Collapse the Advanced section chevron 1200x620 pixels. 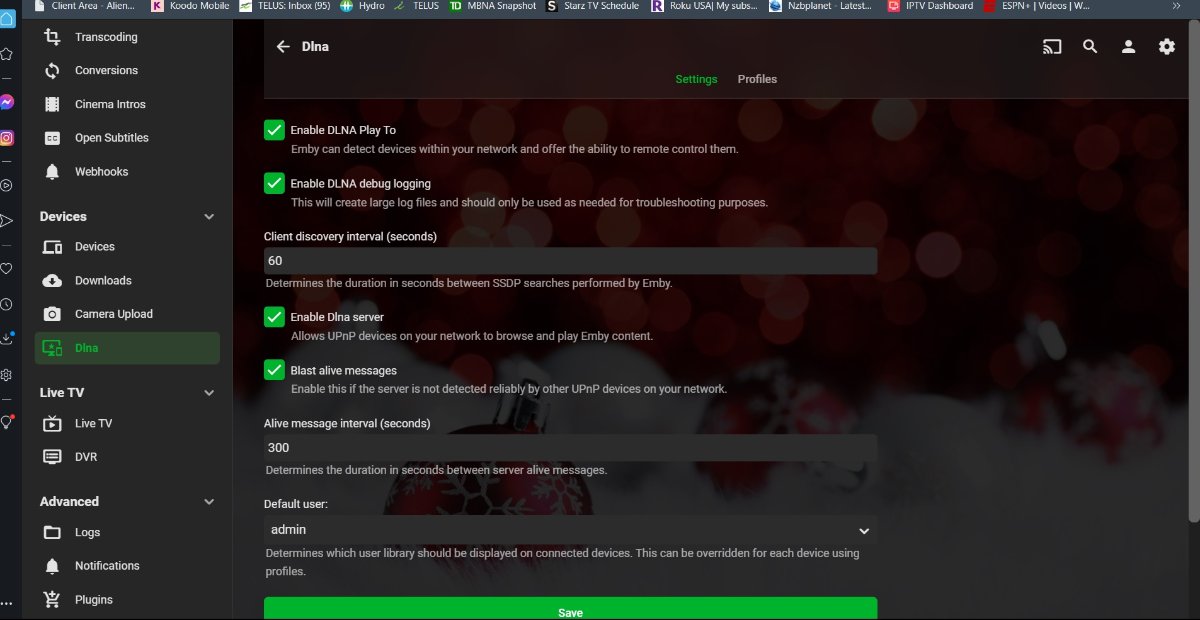[209, 502]
